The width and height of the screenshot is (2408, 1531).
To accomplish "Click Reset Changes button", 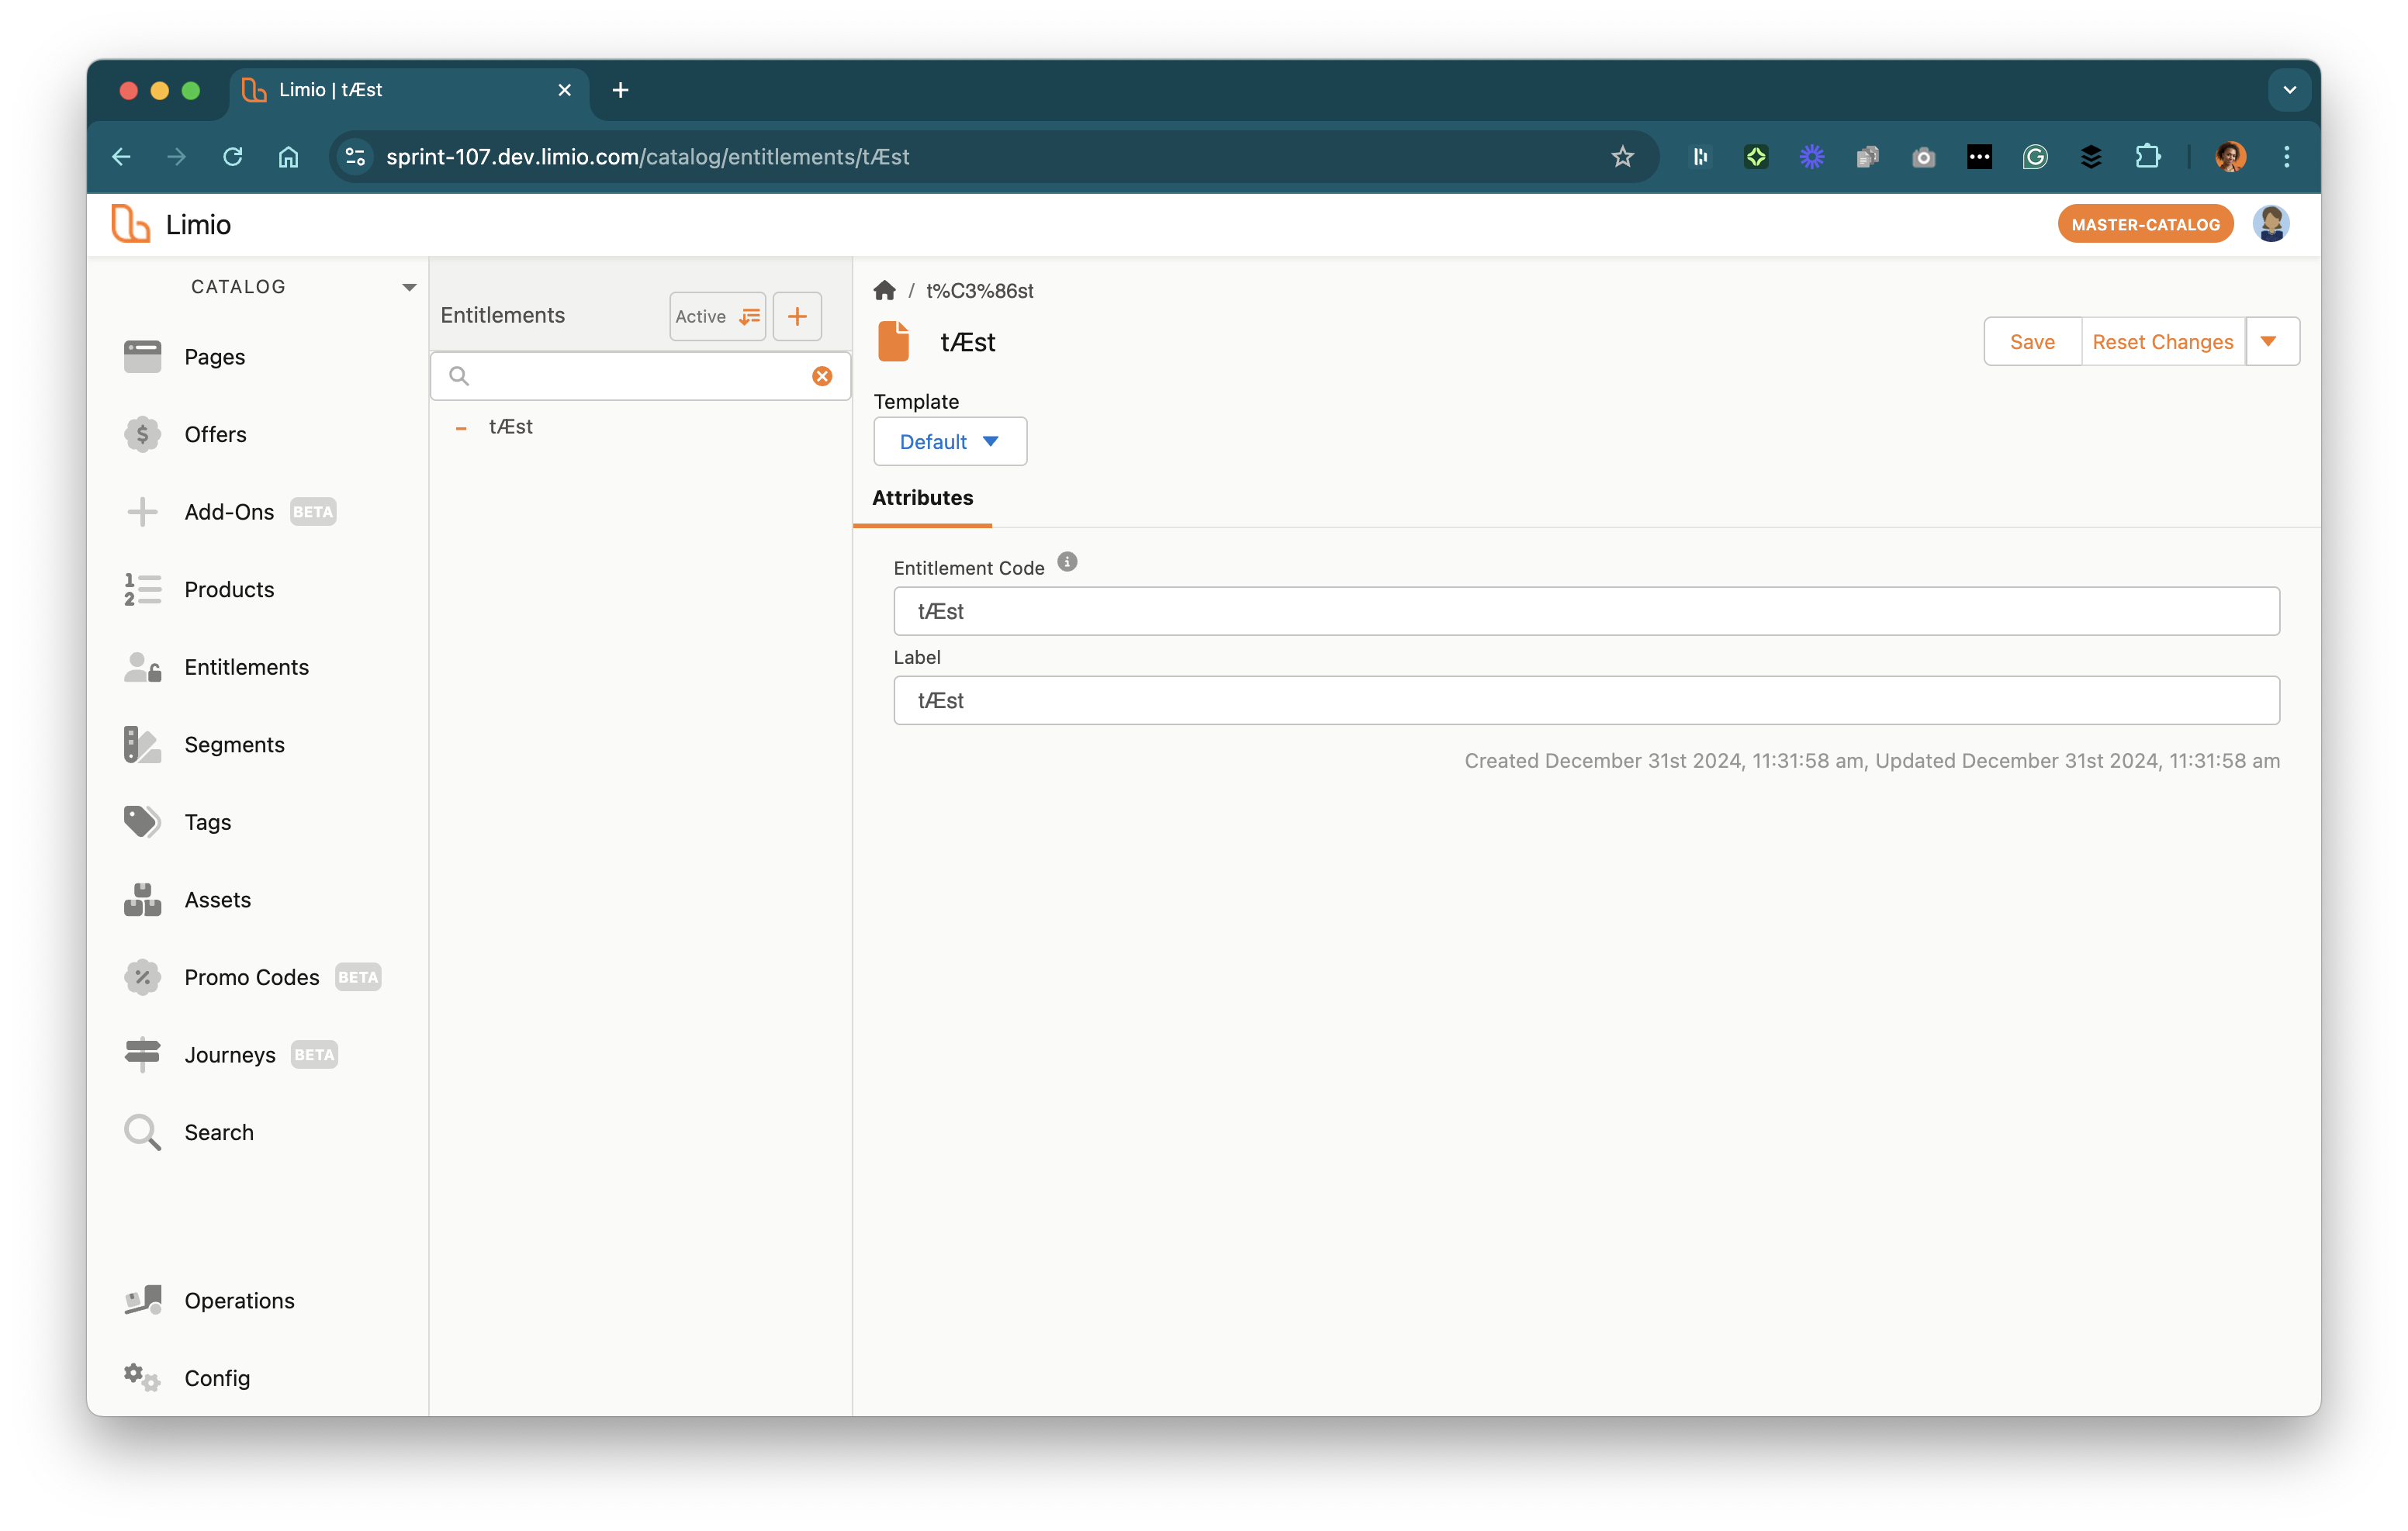I will [x=2162, y=342].
